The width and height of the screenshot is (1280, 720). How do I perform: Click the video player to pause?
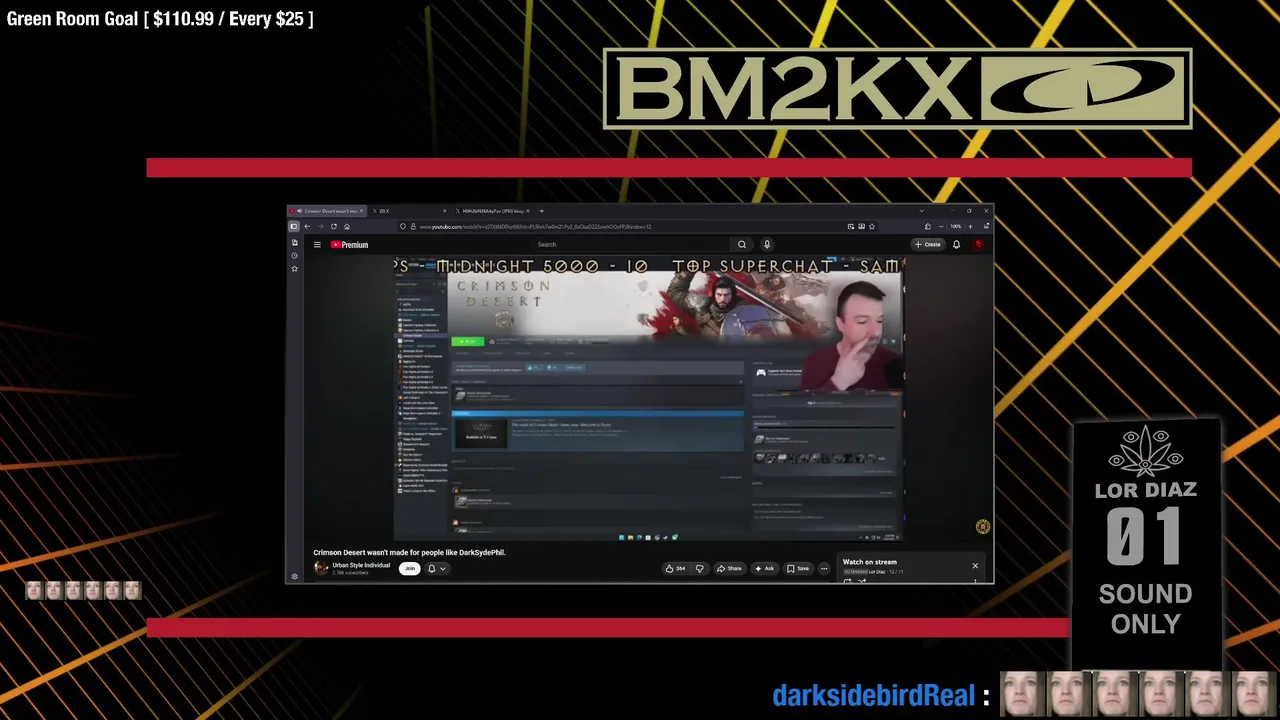(x=648, y=399)
